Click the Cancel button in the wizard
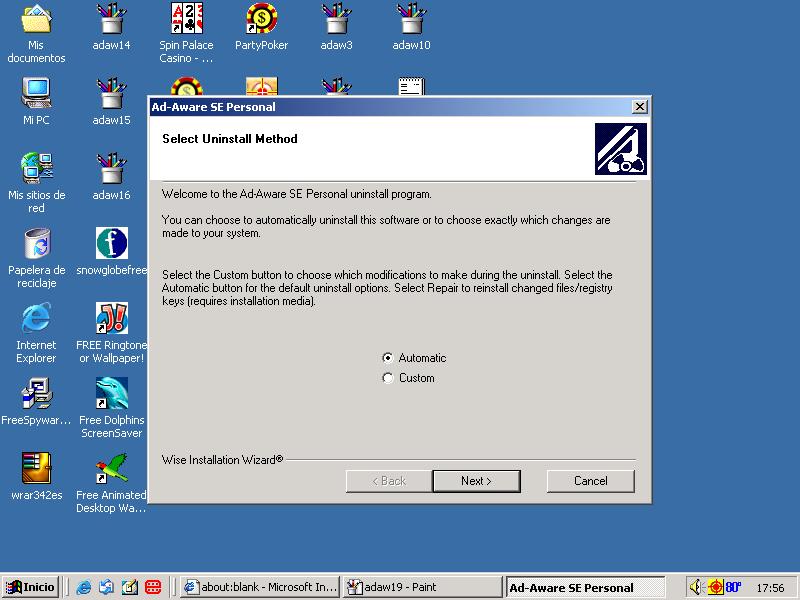The width and height of the screenshot is (800, 600). [591, 481]
